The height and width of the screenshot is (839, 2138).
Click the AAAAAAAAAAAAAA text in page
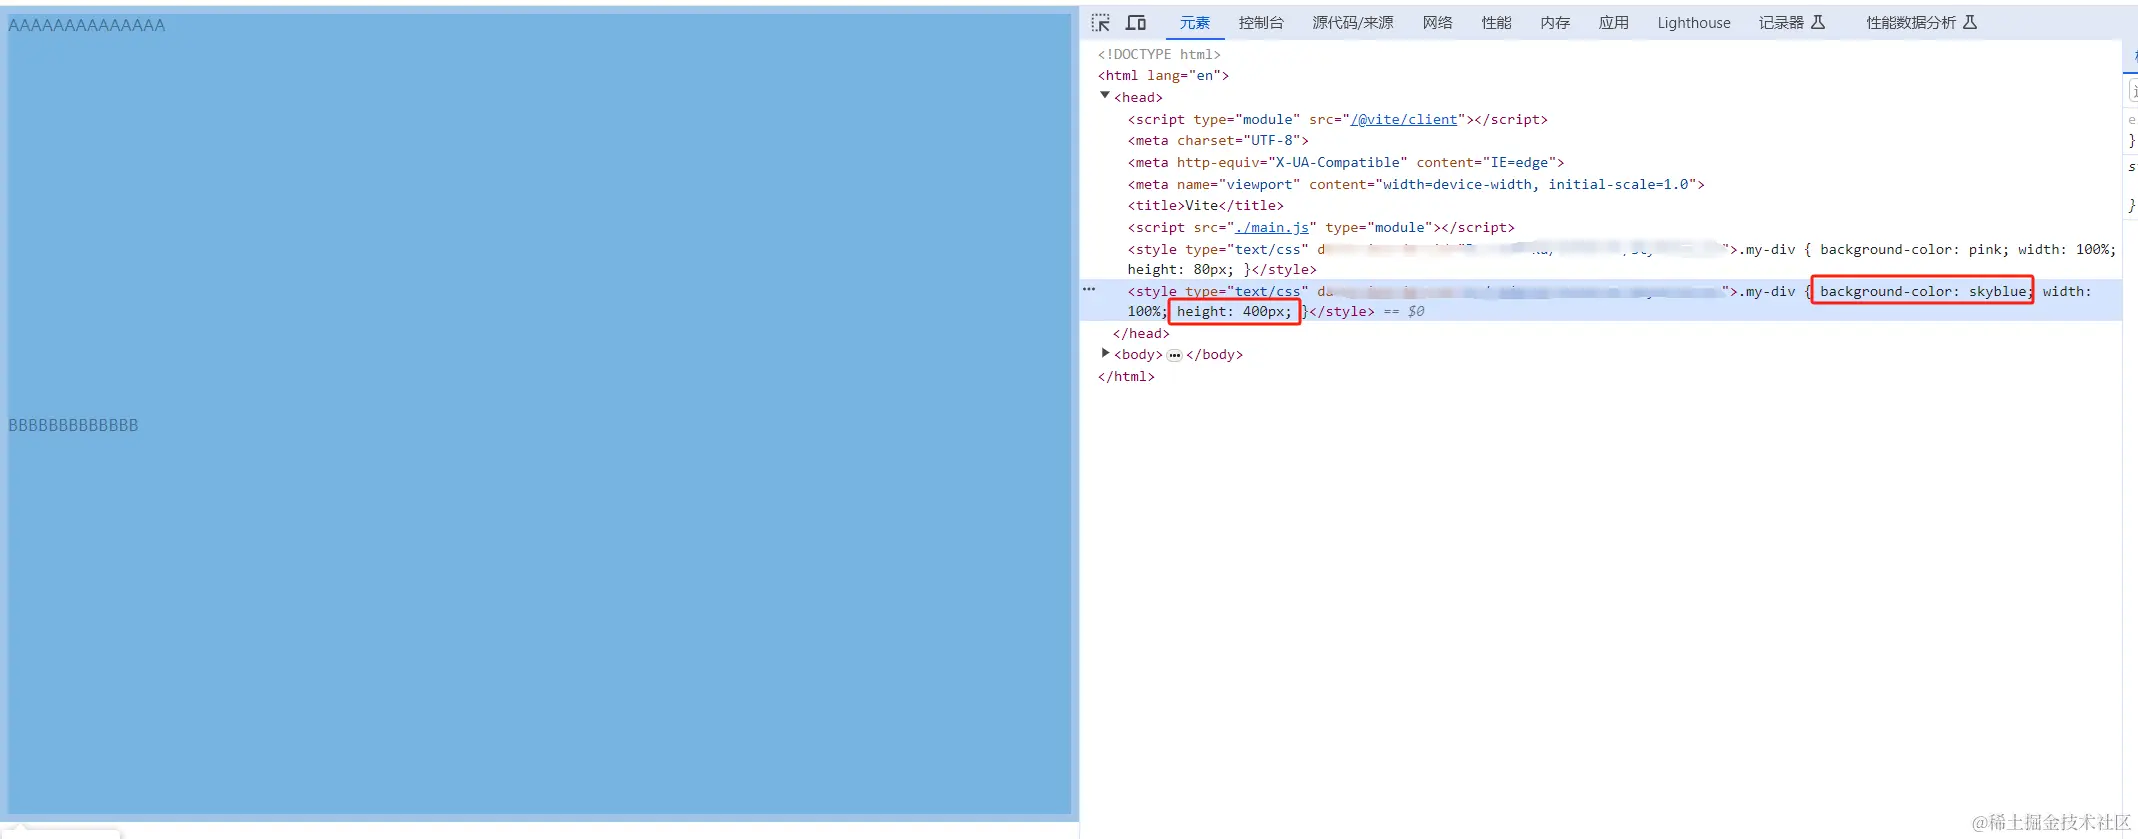point(87,25)
